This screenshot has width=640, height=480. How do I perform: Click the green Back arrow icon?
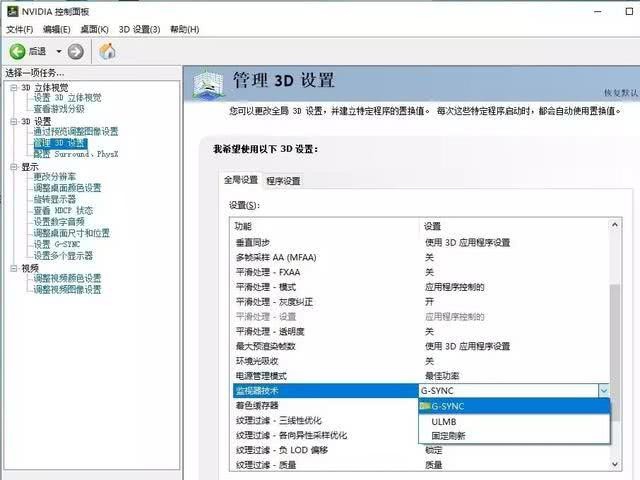click(18, 51)
